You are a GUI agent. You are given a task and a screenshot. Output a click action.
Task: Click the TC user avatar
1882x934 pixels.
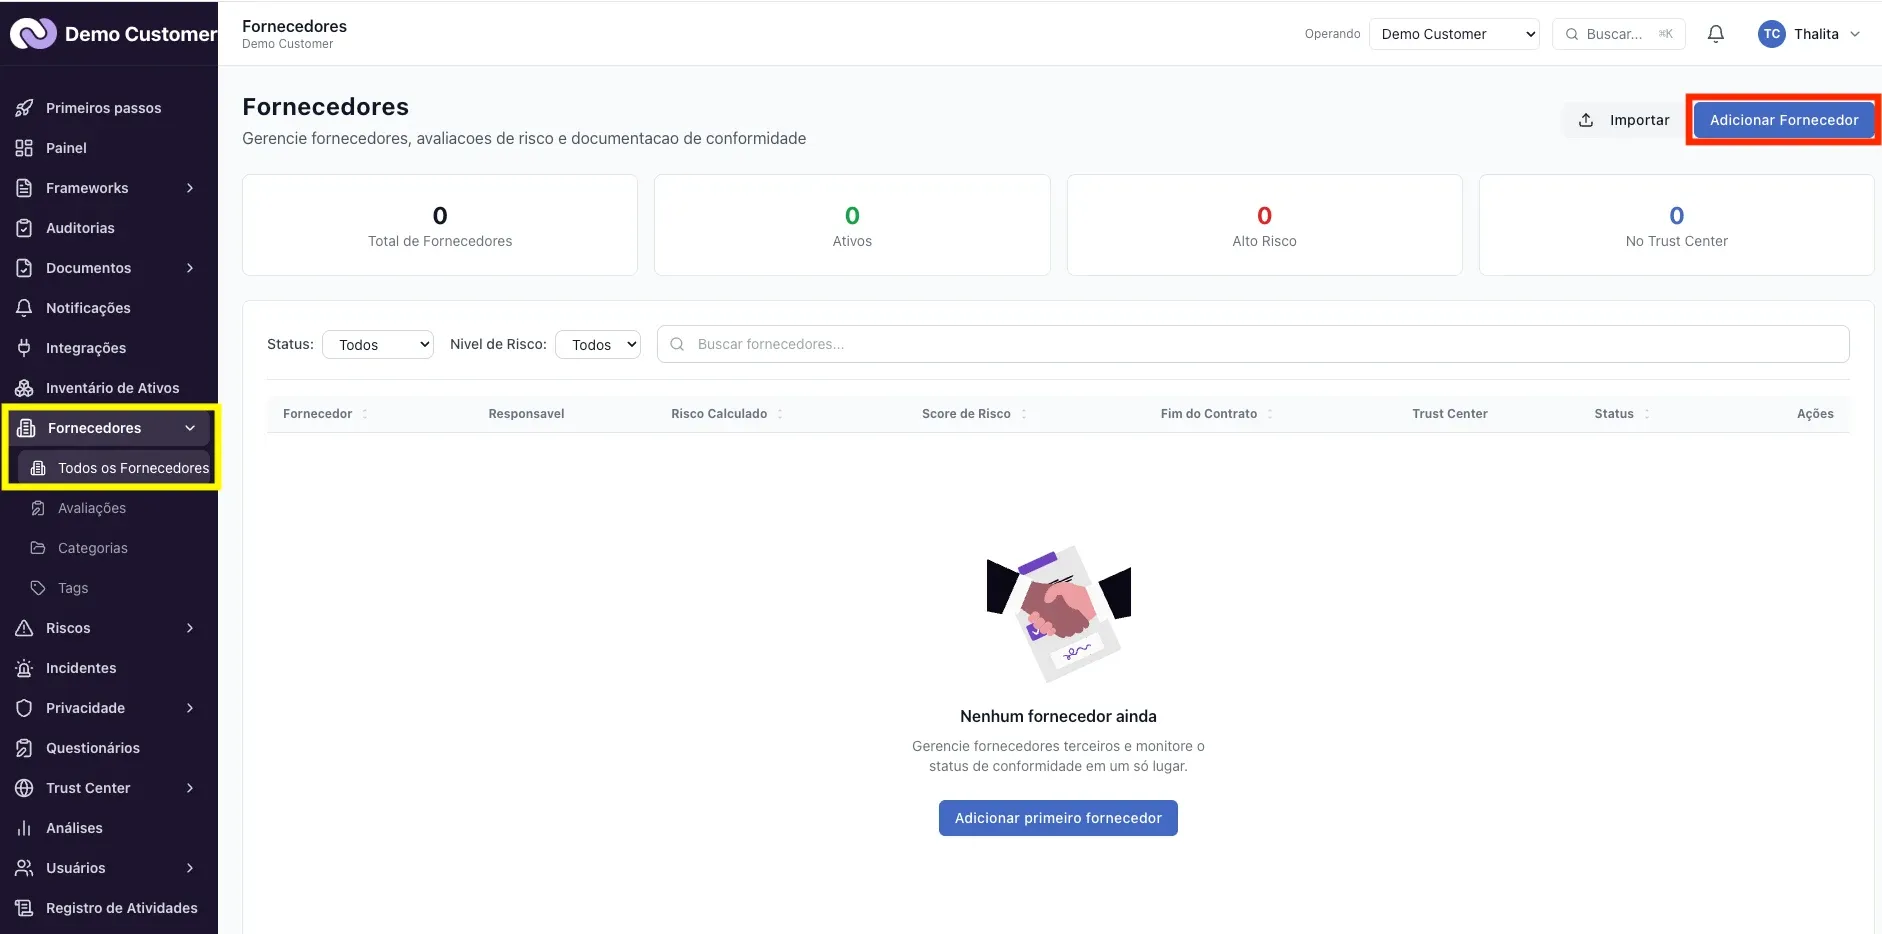coord(1772,34)
